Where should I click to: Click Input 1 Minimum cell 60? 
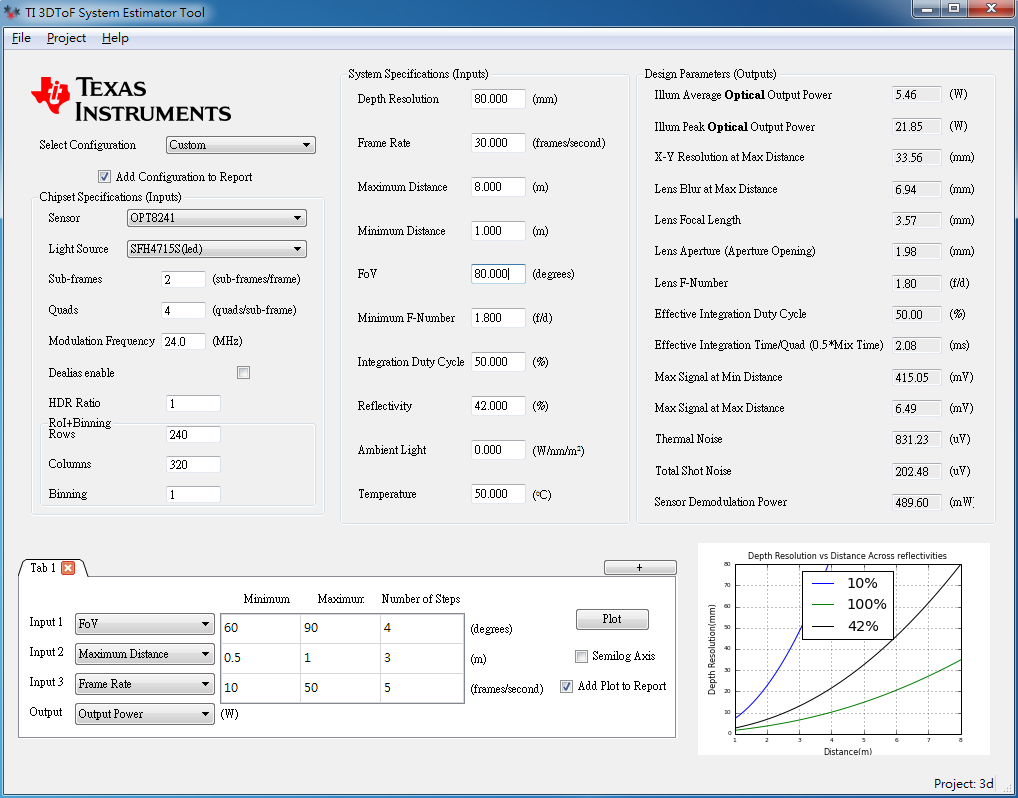[261, 628]
